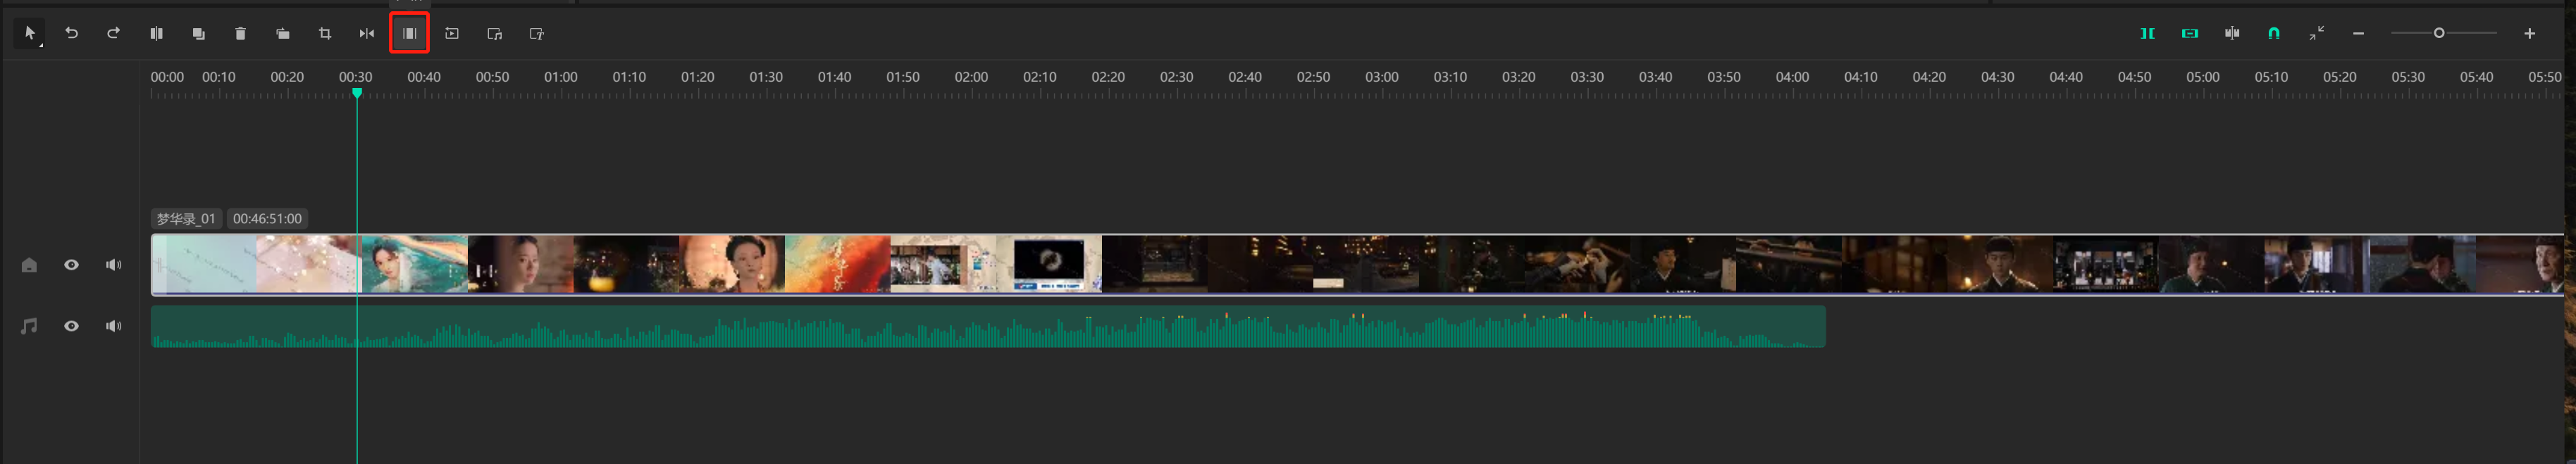Click the highlighted toolbar icon with vertical bars
Image resolution: width=2576 pixels, height=464 pixels.
tap(409, 33)
